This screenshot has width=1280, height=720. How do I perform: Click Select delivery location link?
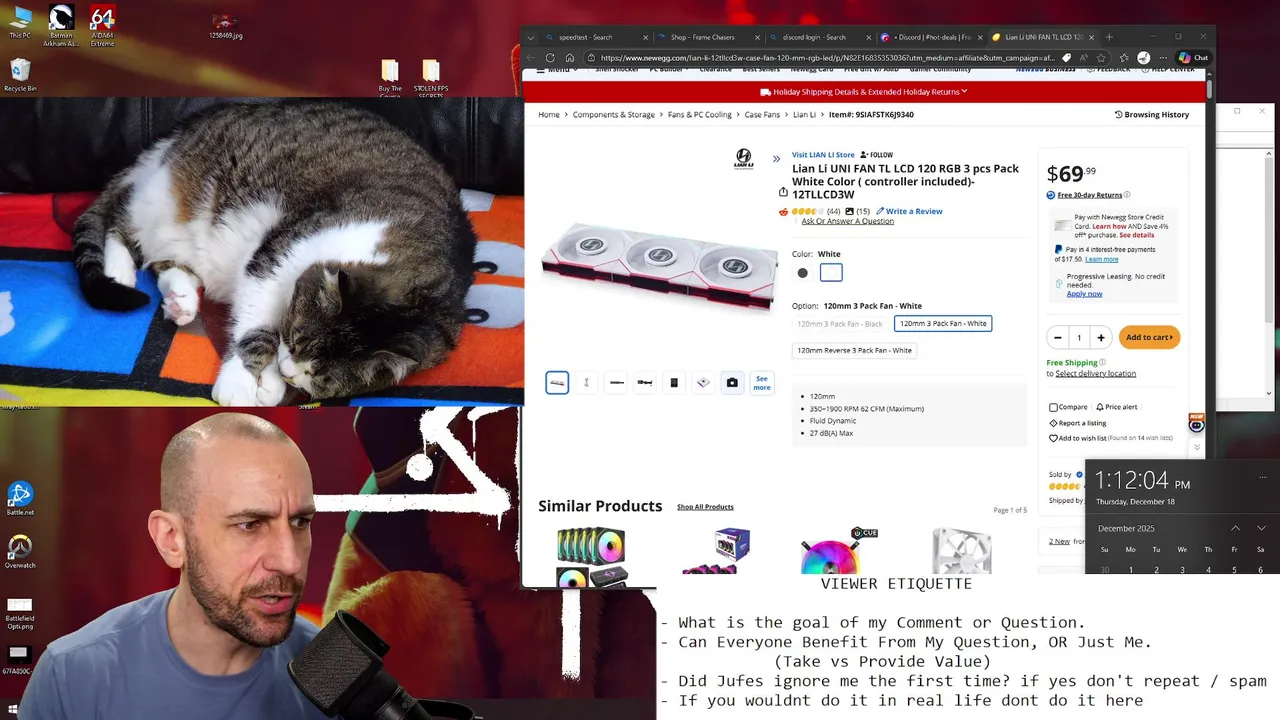(1095, 374)
